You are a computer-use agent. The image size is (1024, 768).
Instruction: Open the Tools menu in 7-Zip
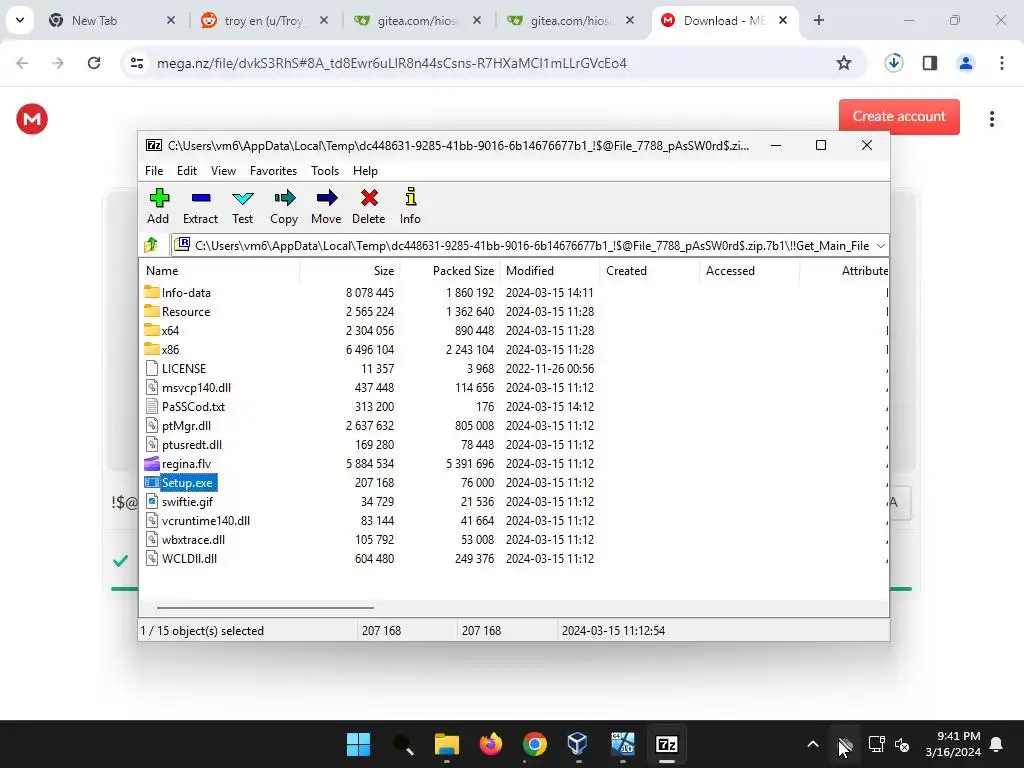325,170
